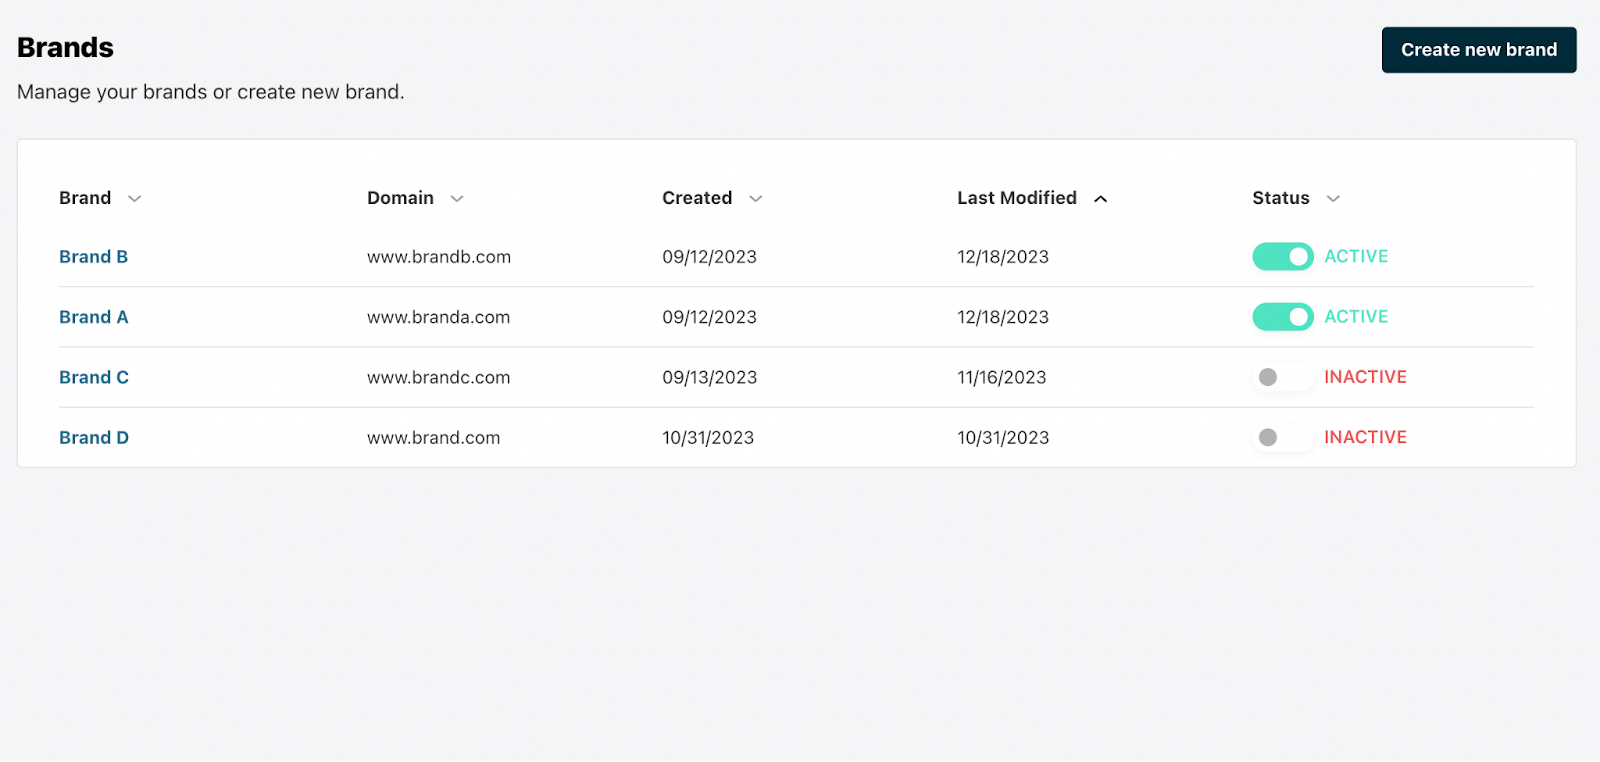Disable the Brand B active toggle

click(x=1283, y=257)
